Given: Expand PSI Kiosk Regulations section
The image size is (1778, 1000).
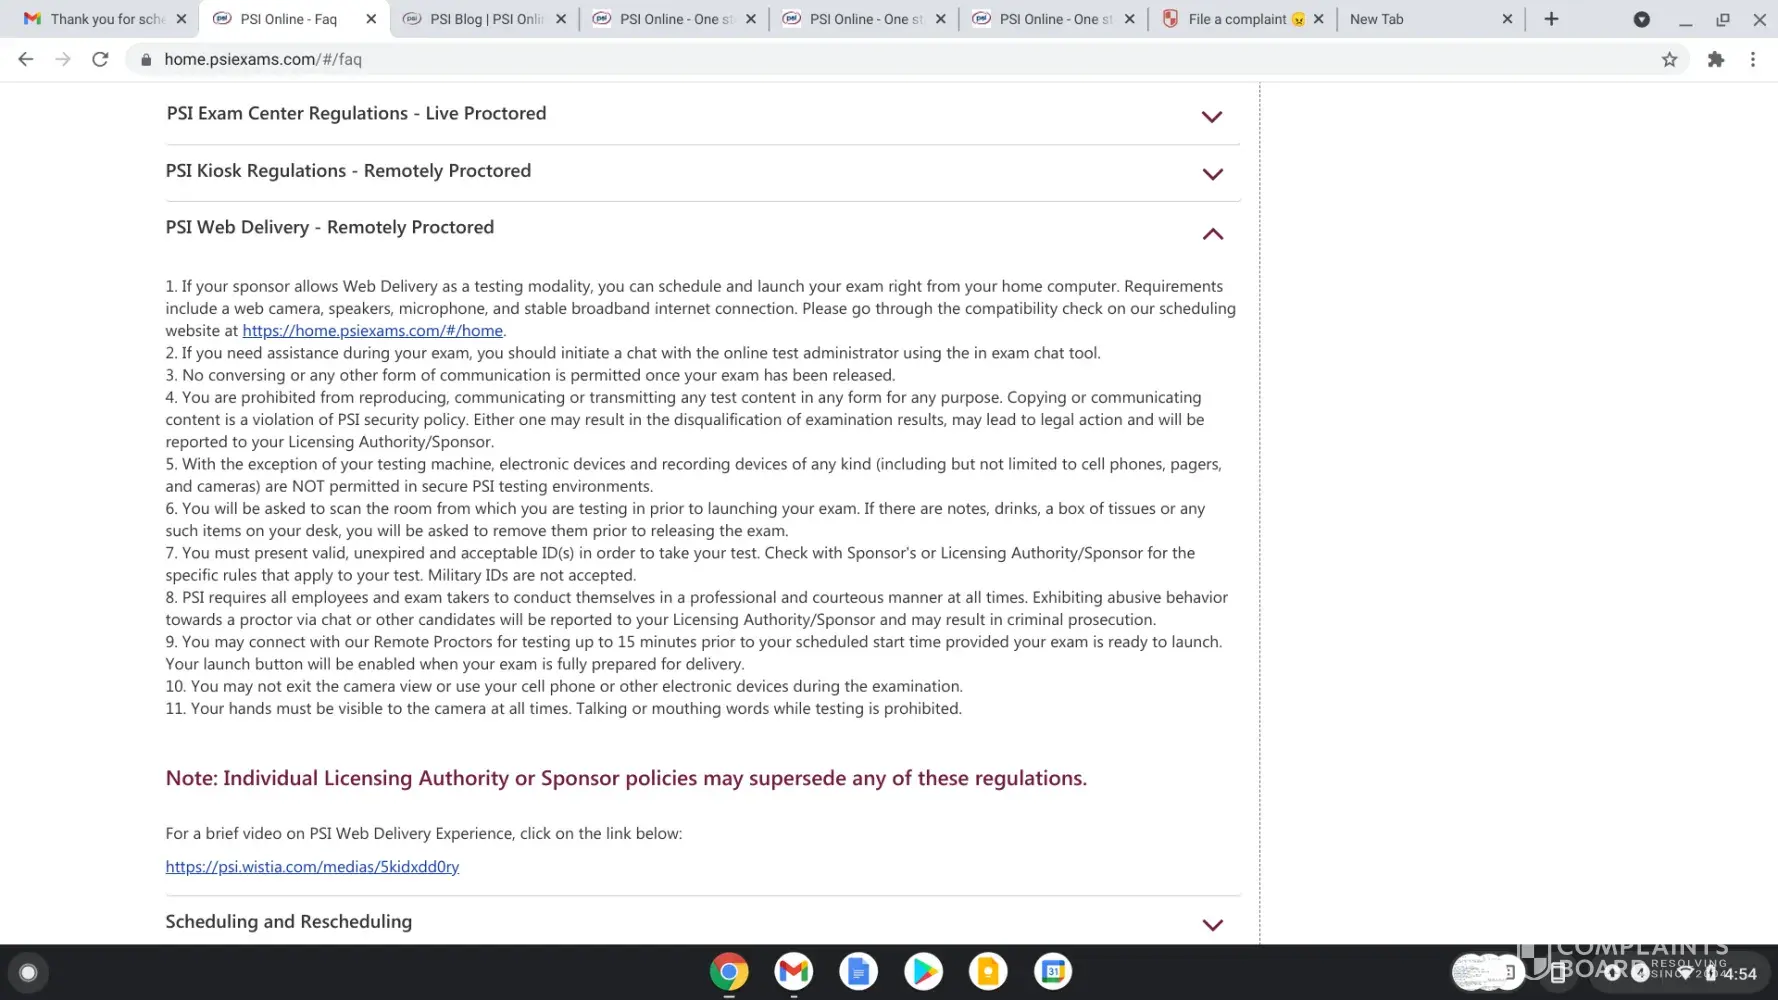Looking at the screenshot, I should (1212, 174).
